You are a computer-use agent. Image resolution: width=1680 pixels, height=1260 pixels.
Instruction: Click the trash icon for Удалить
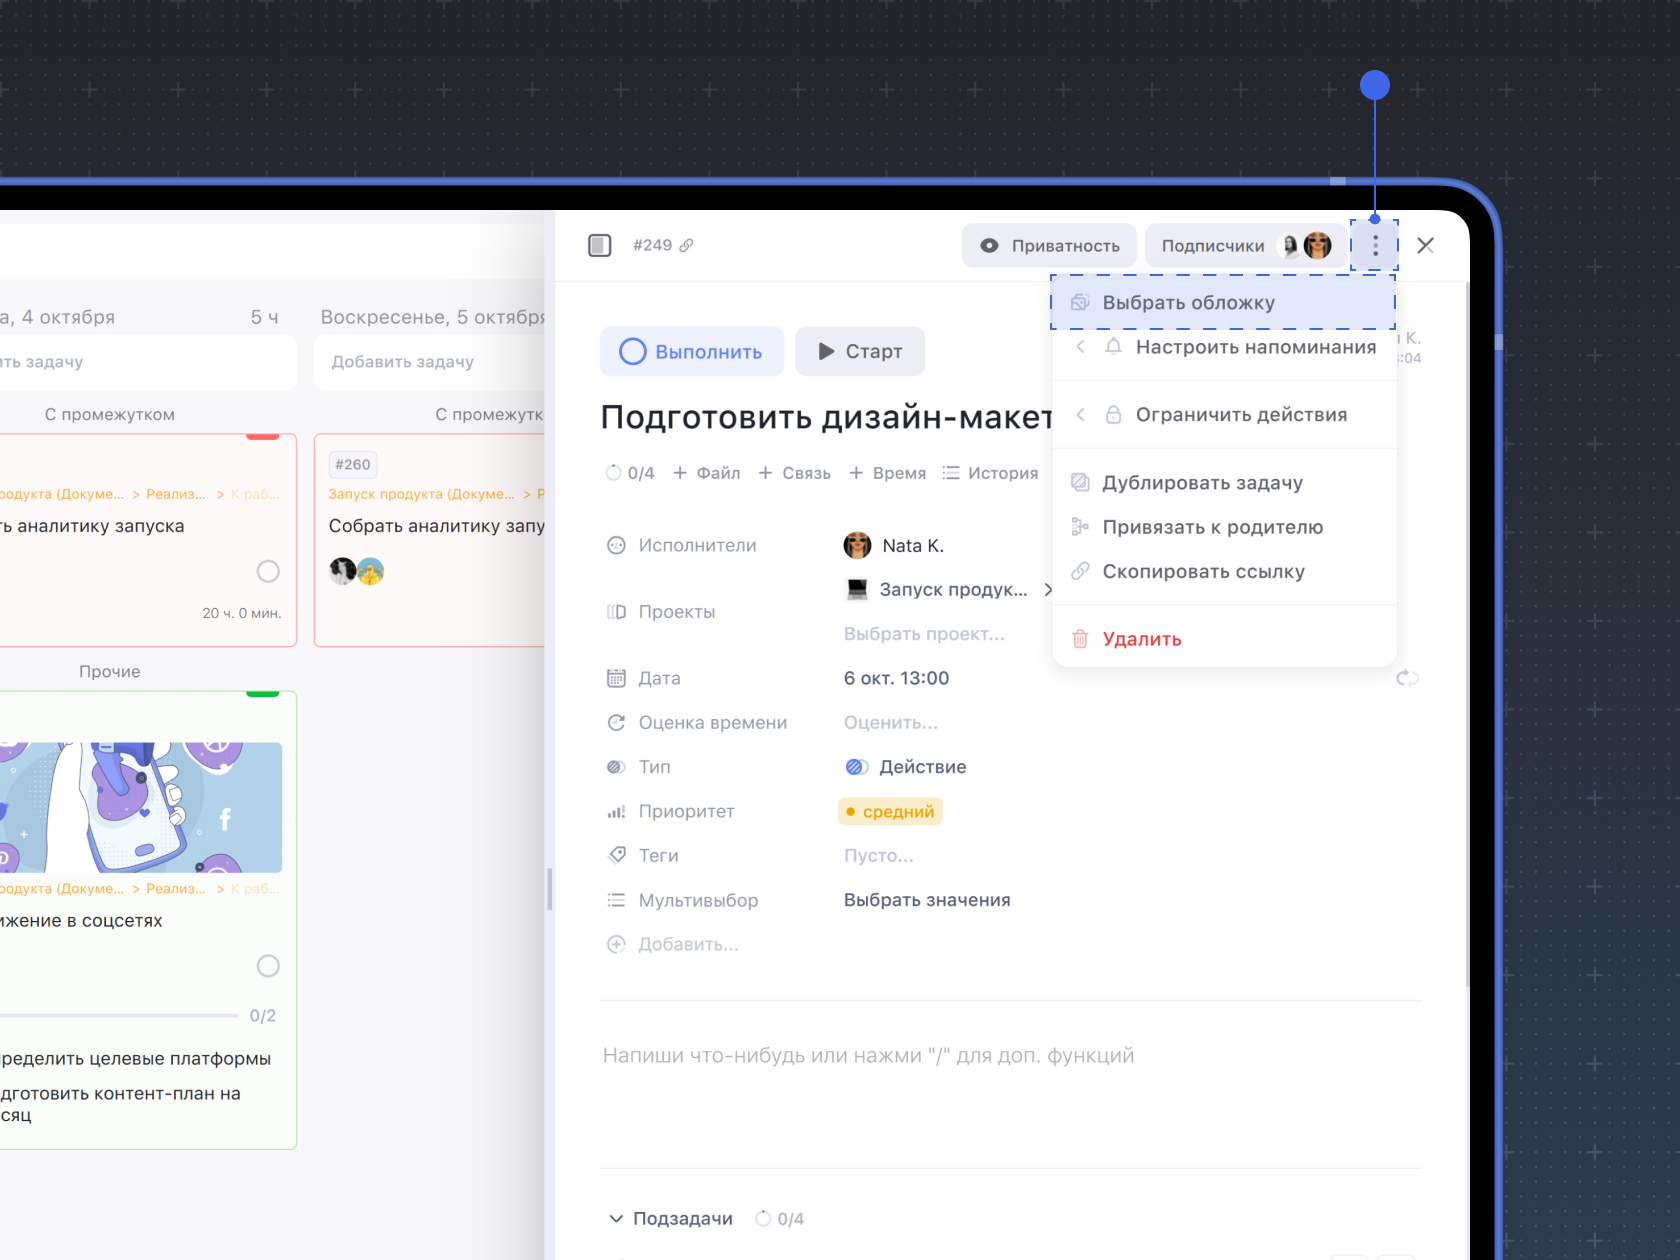click(x=1080, y=639)
